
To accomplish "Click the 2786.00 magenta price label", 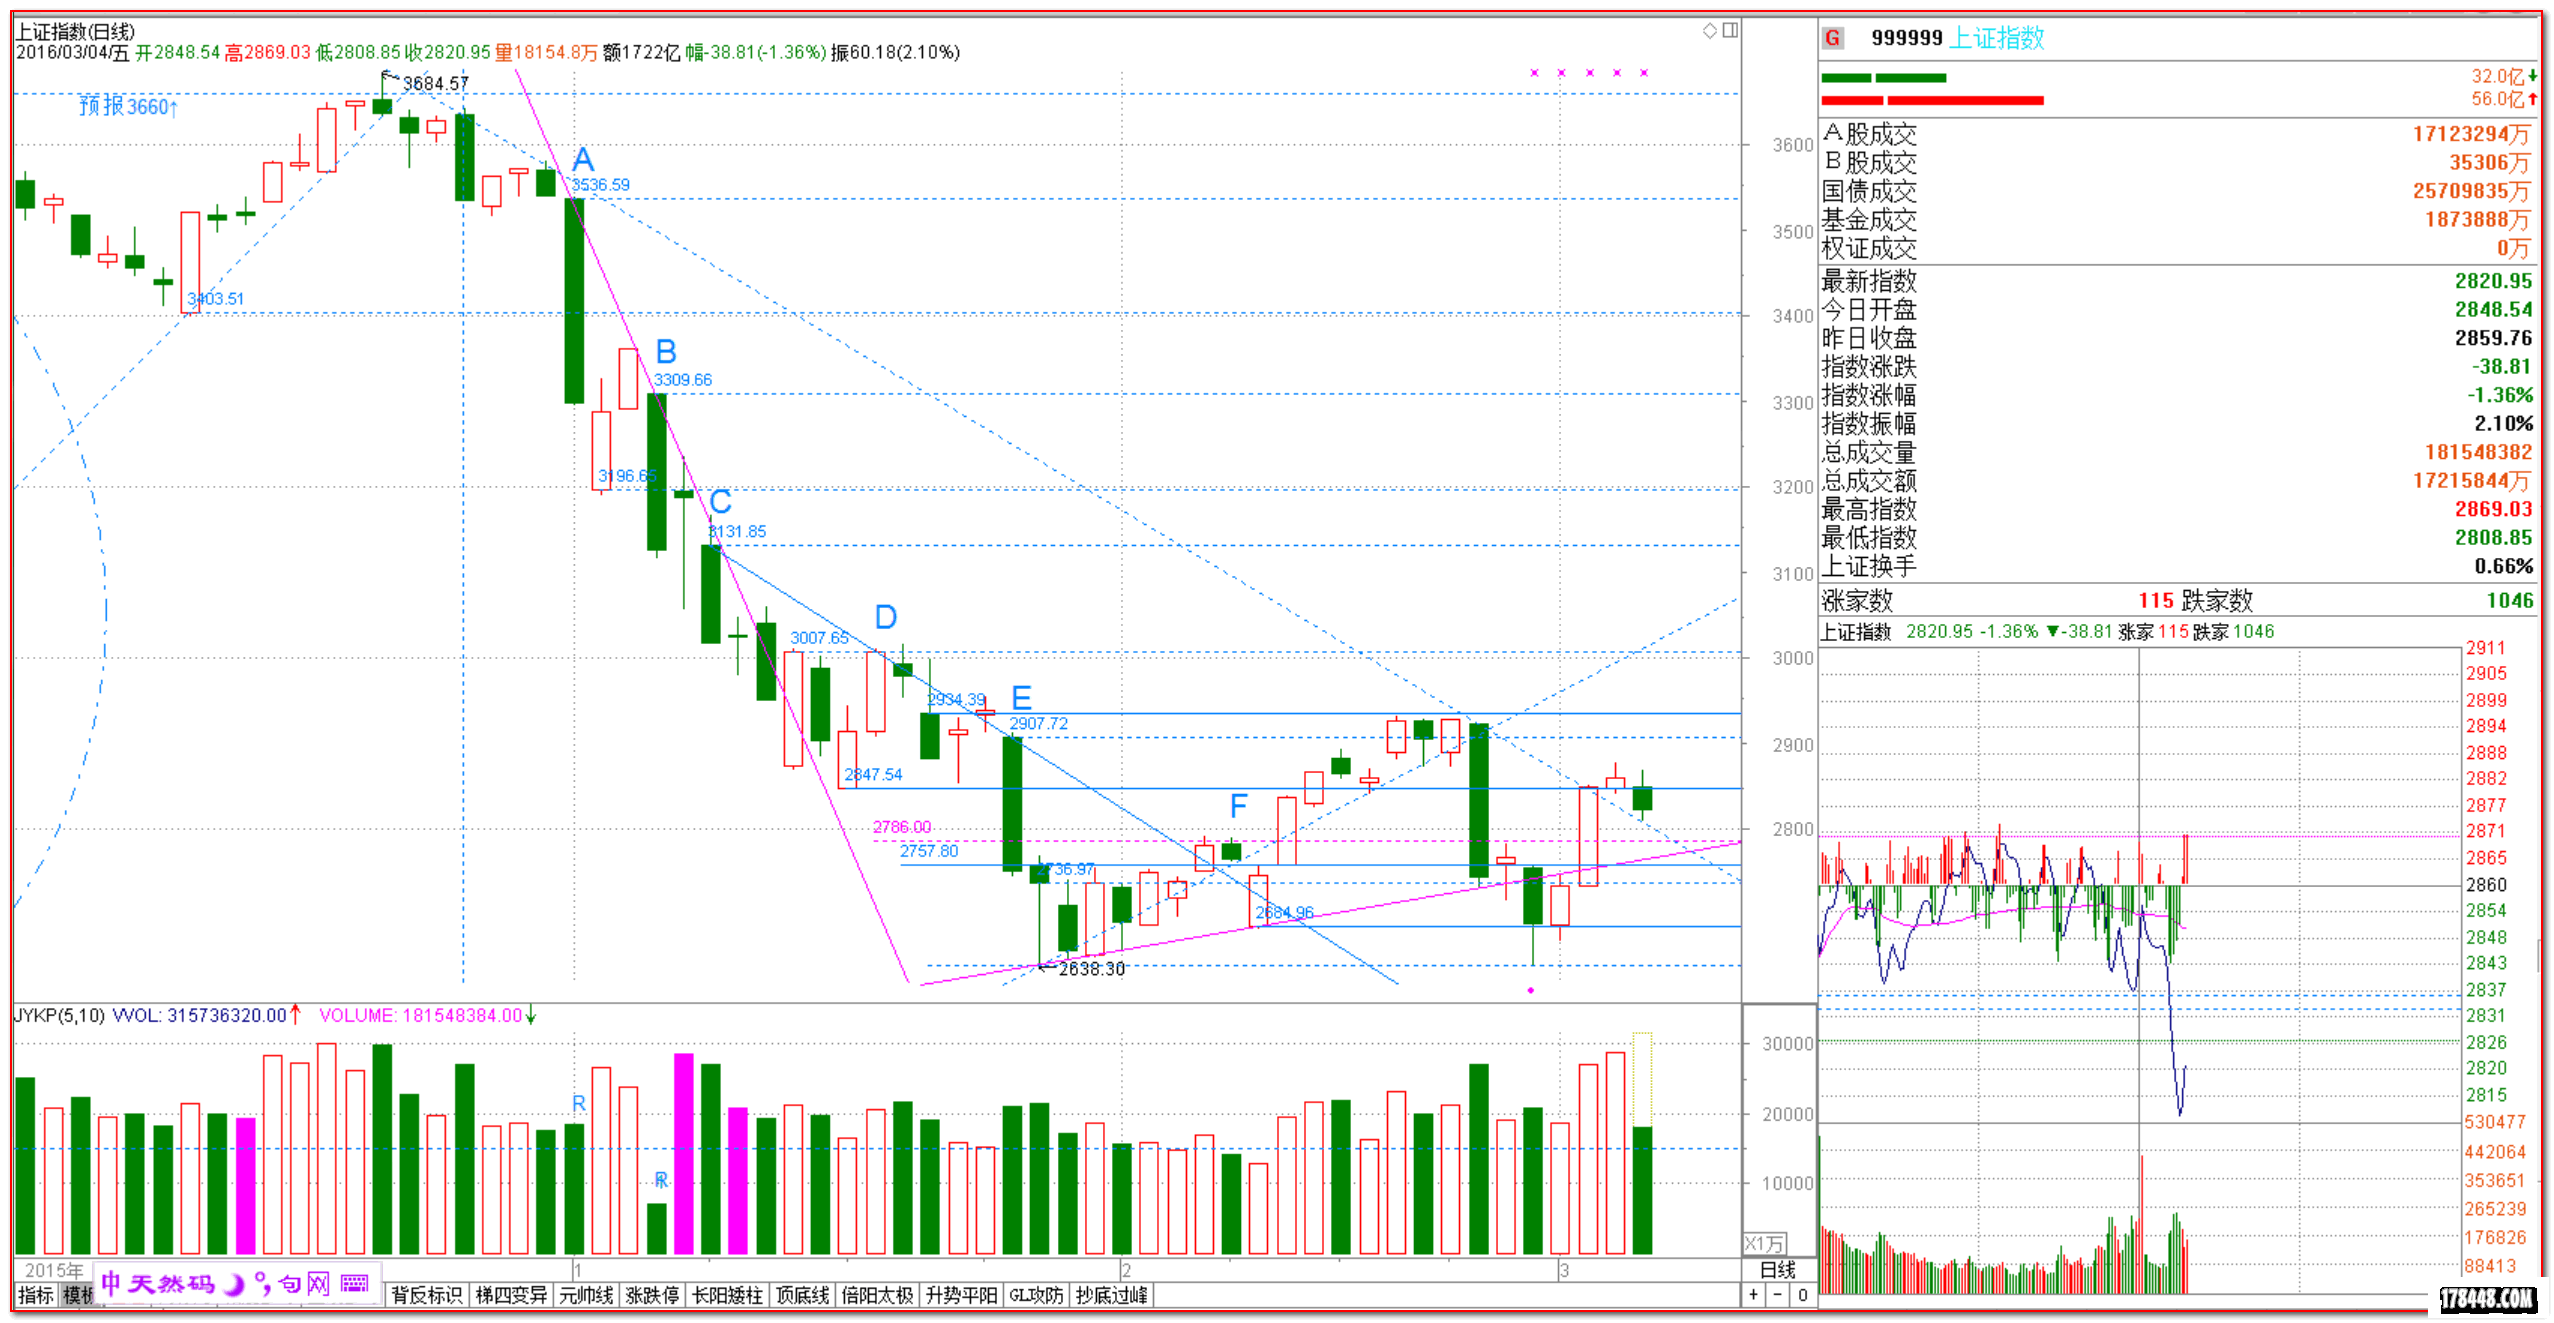I will pyautogui.click(x=901, y=827).
